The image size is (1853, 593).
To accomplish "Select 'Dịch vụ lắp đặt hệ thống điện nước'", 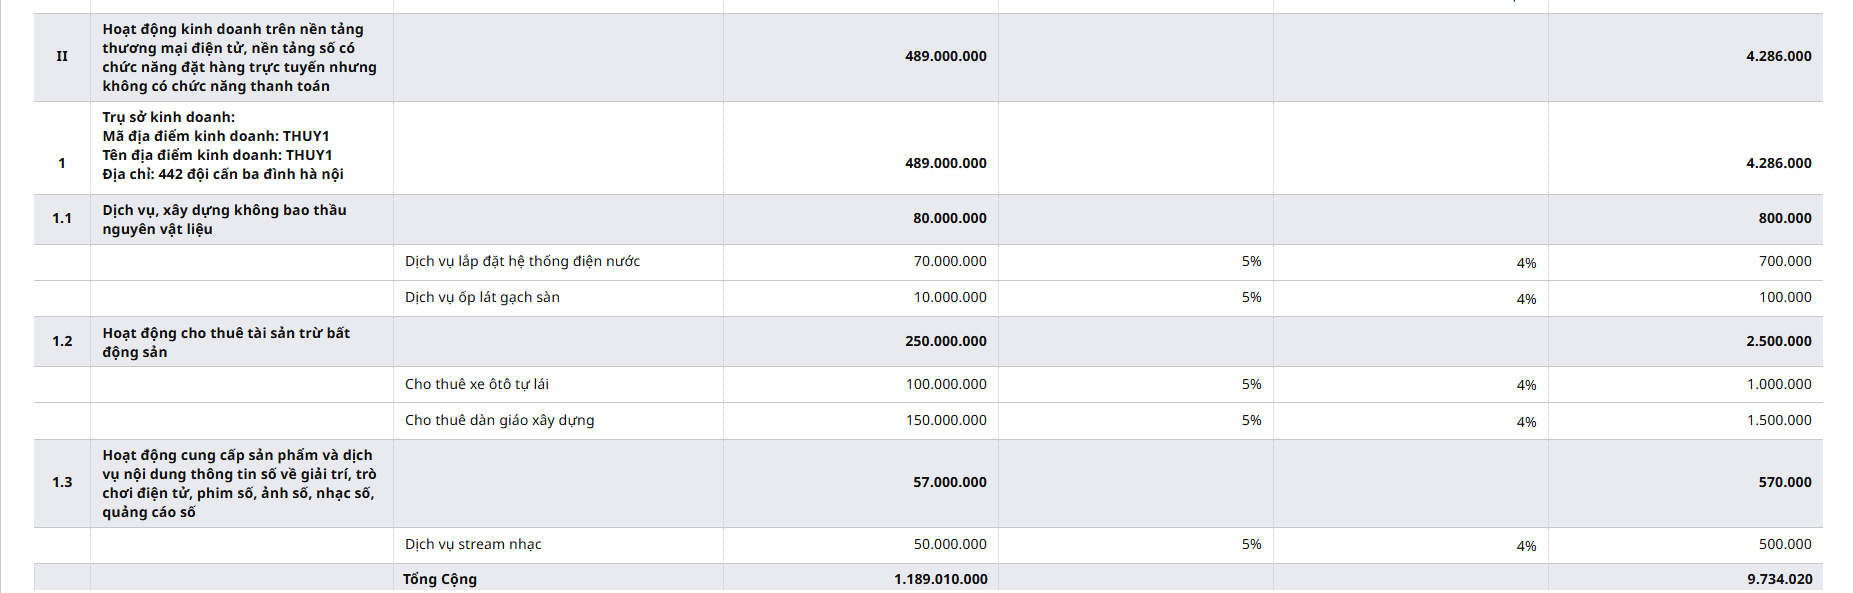I will tap(522, 261).
